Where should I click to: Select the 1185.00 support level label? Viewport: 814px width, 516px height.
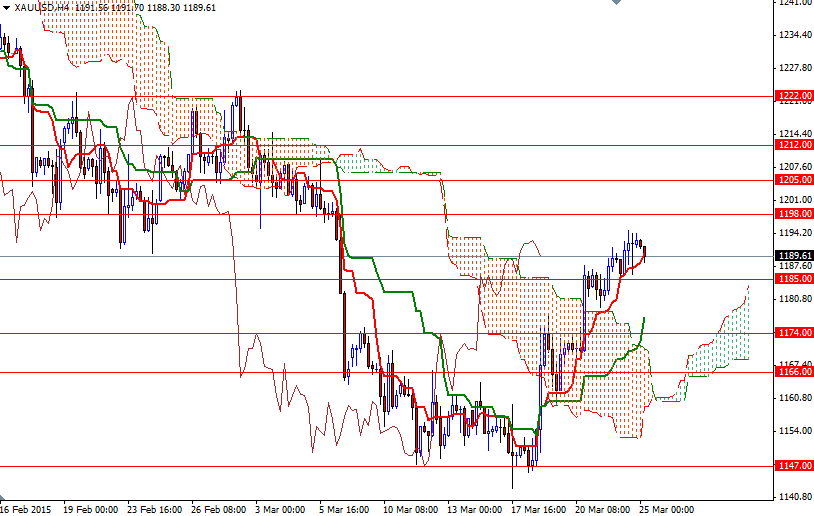(x=793, y=279)
